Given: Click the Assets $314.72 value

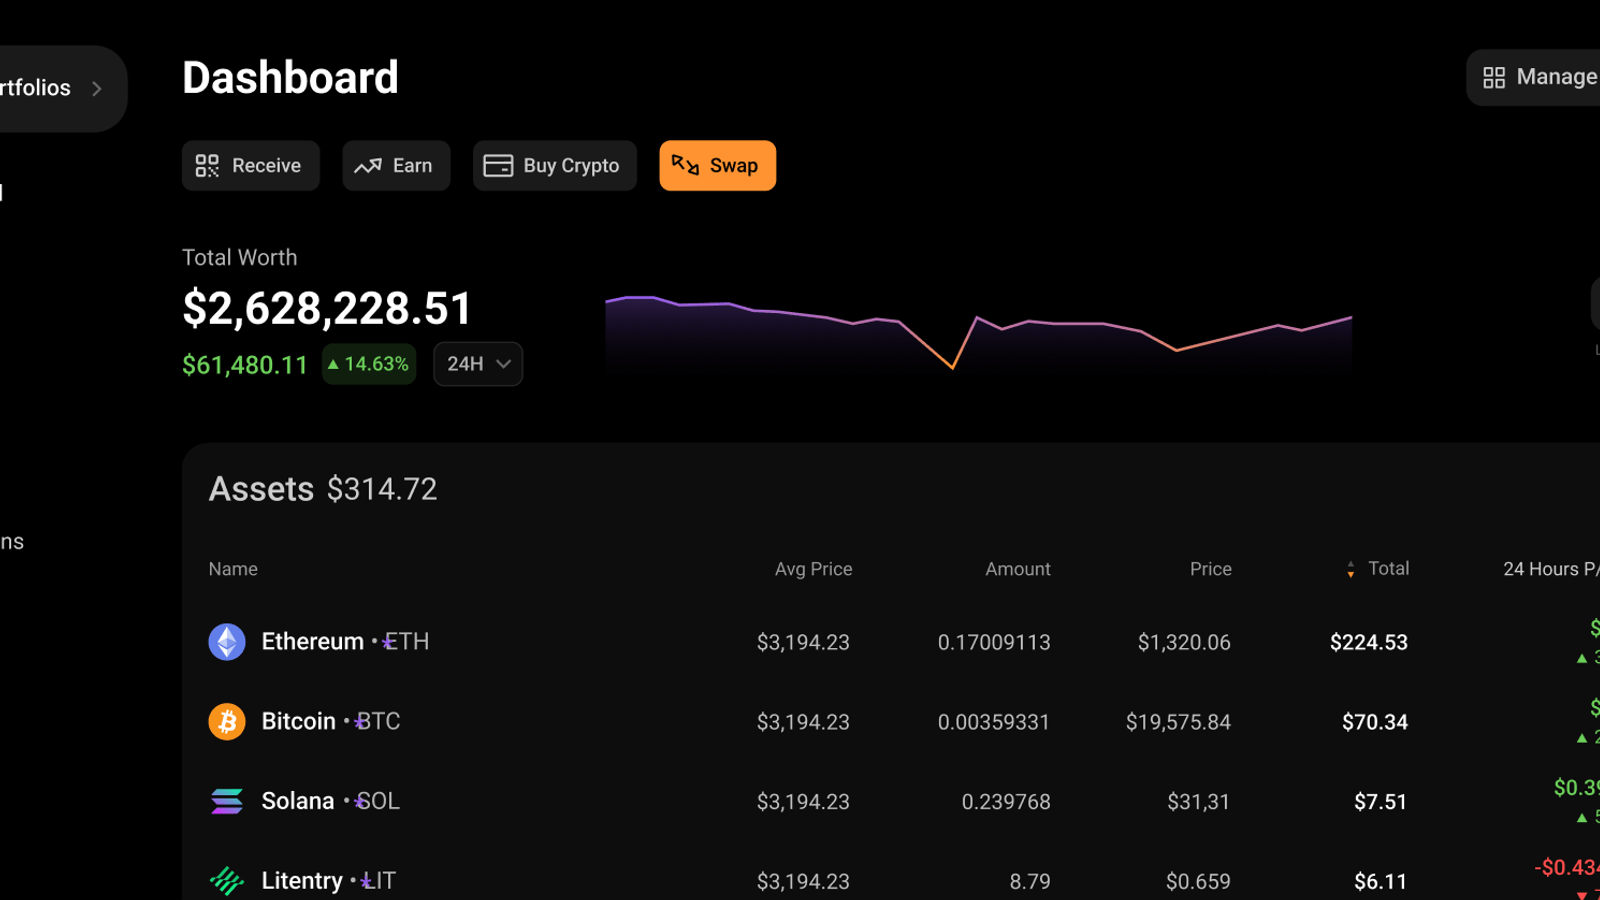Looking at the screenshot, I should pos(382,489).
